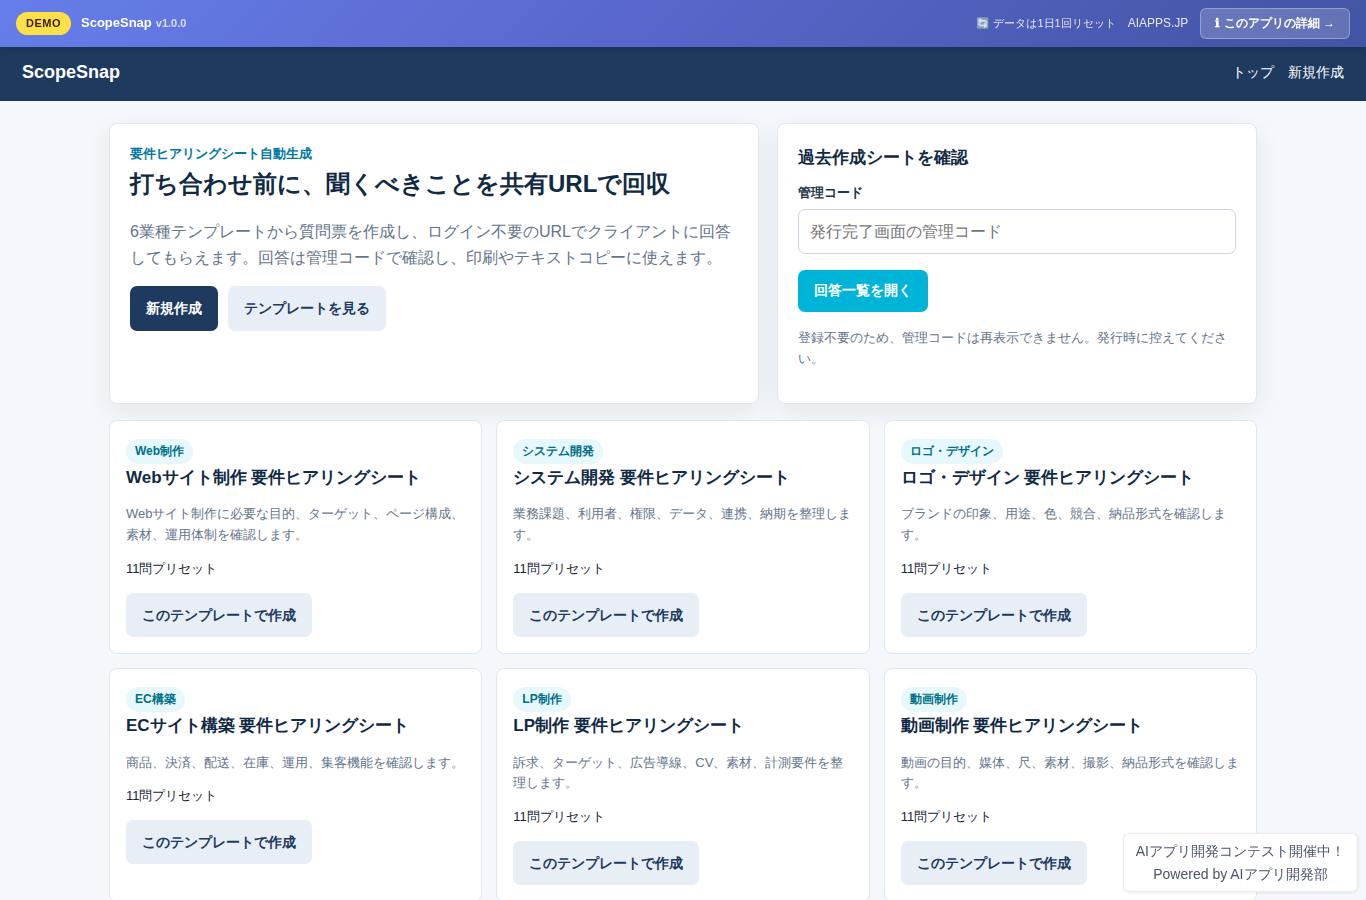Click 11問プリセット text in システム開発 card
1366x900 pixels.
click(x=558, y=569)
